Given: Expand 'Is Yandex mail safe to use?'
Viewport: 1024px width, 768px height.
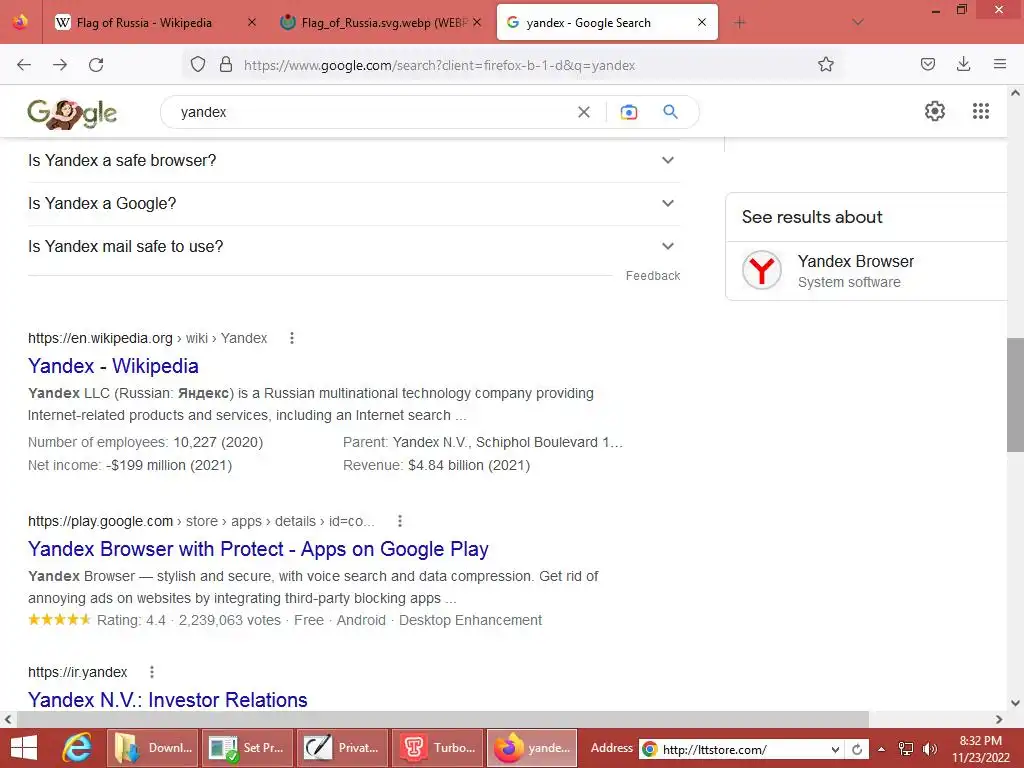Looking at the screenshot, I should [x=353, y=247].
